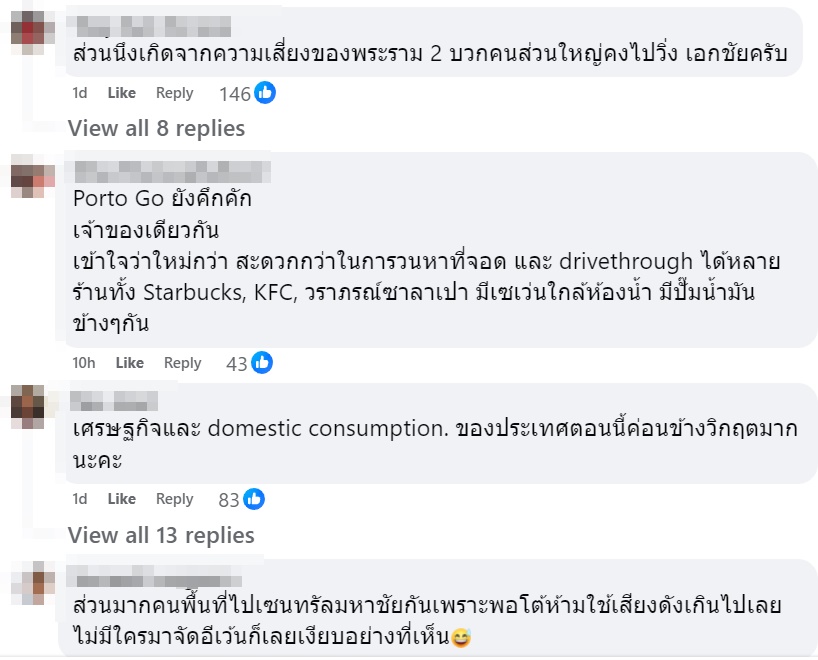Click the like reaction icon showing 146
The height and width of the screenshot is (660, 818).
point(264,93)
